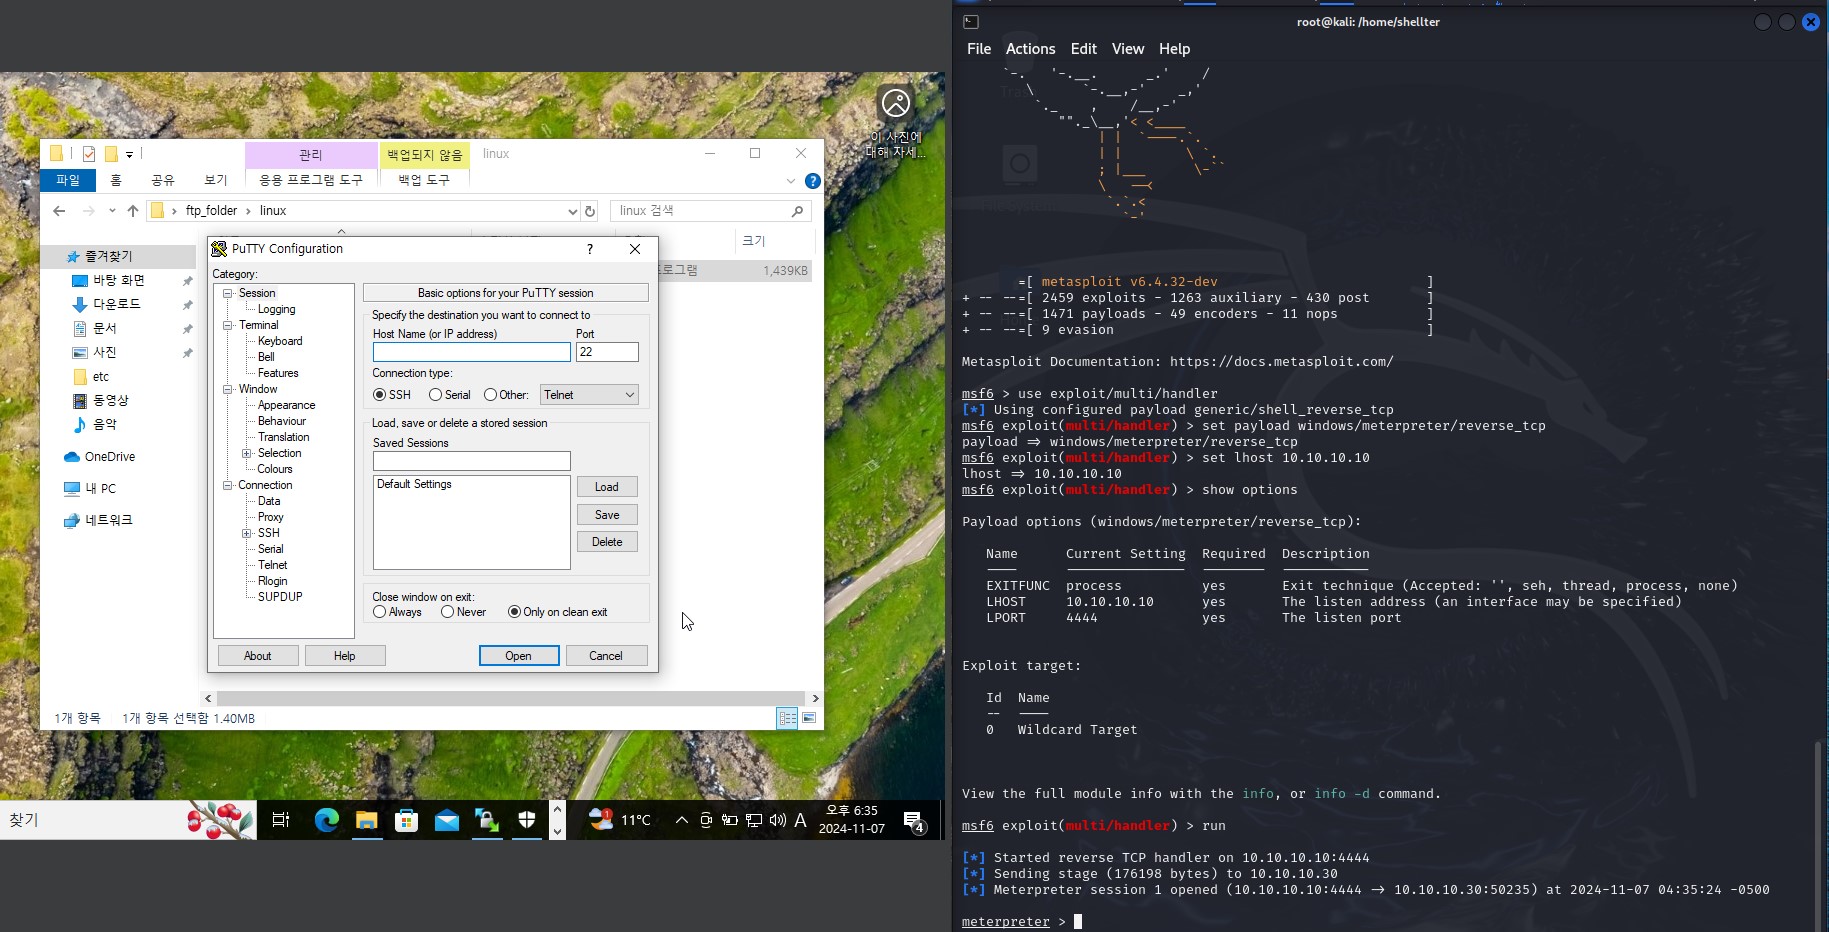The width and height of the screenshot is (1829, 932).
Task: Open the notification center icon
Action: coord(914,821)
